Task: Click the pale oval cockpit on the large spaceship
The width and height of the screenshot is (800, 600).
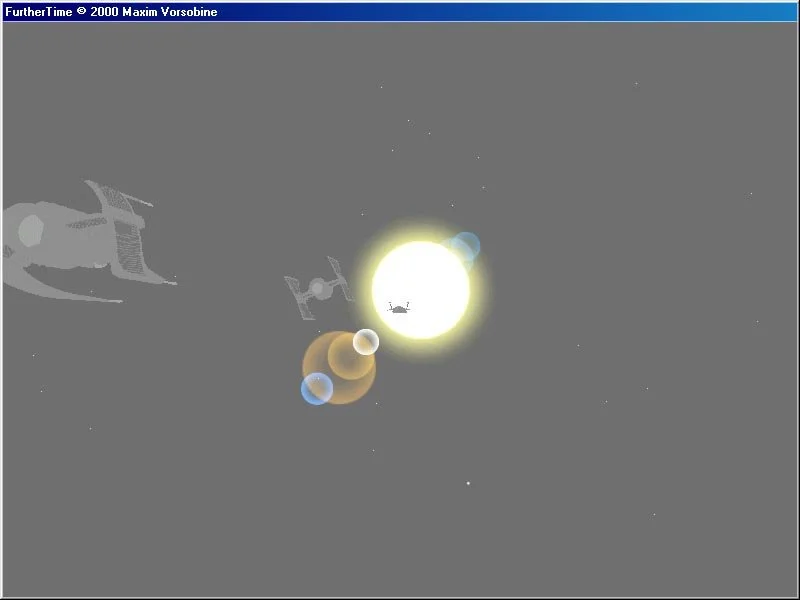Action: pos(30,230)
